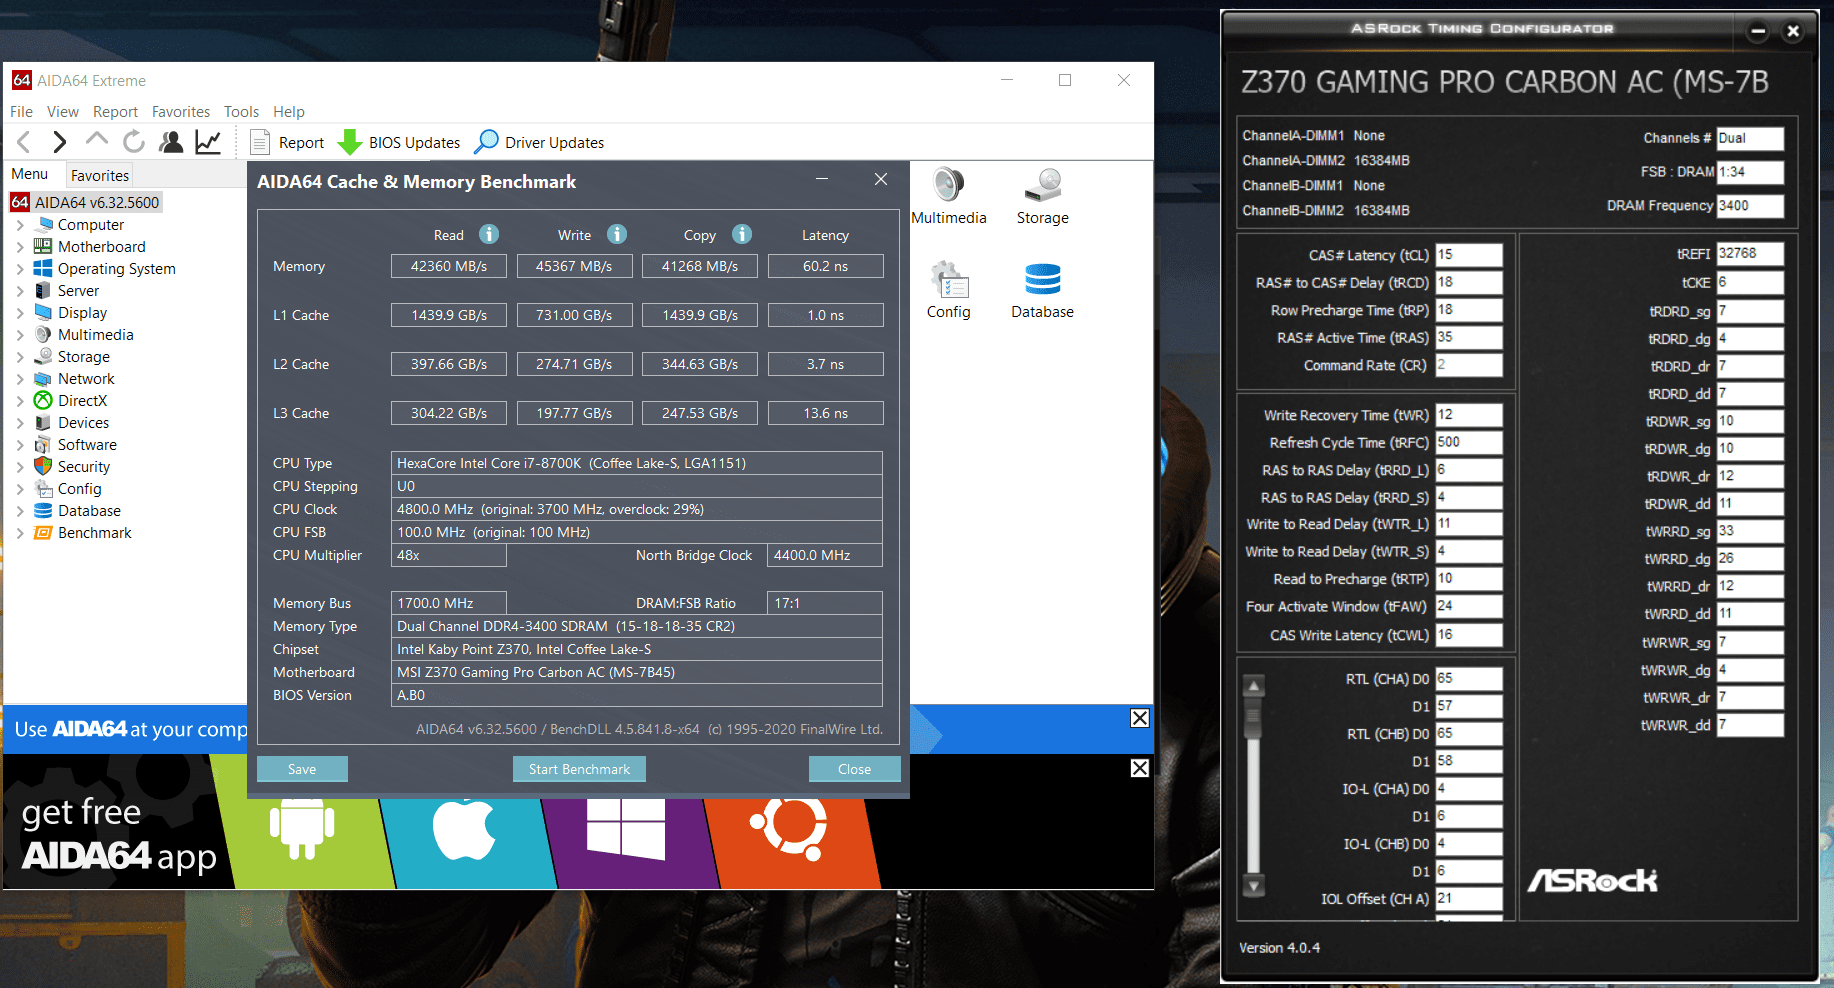Click the tREFI value field
1834x988 pixels.
coord(1750,254)
